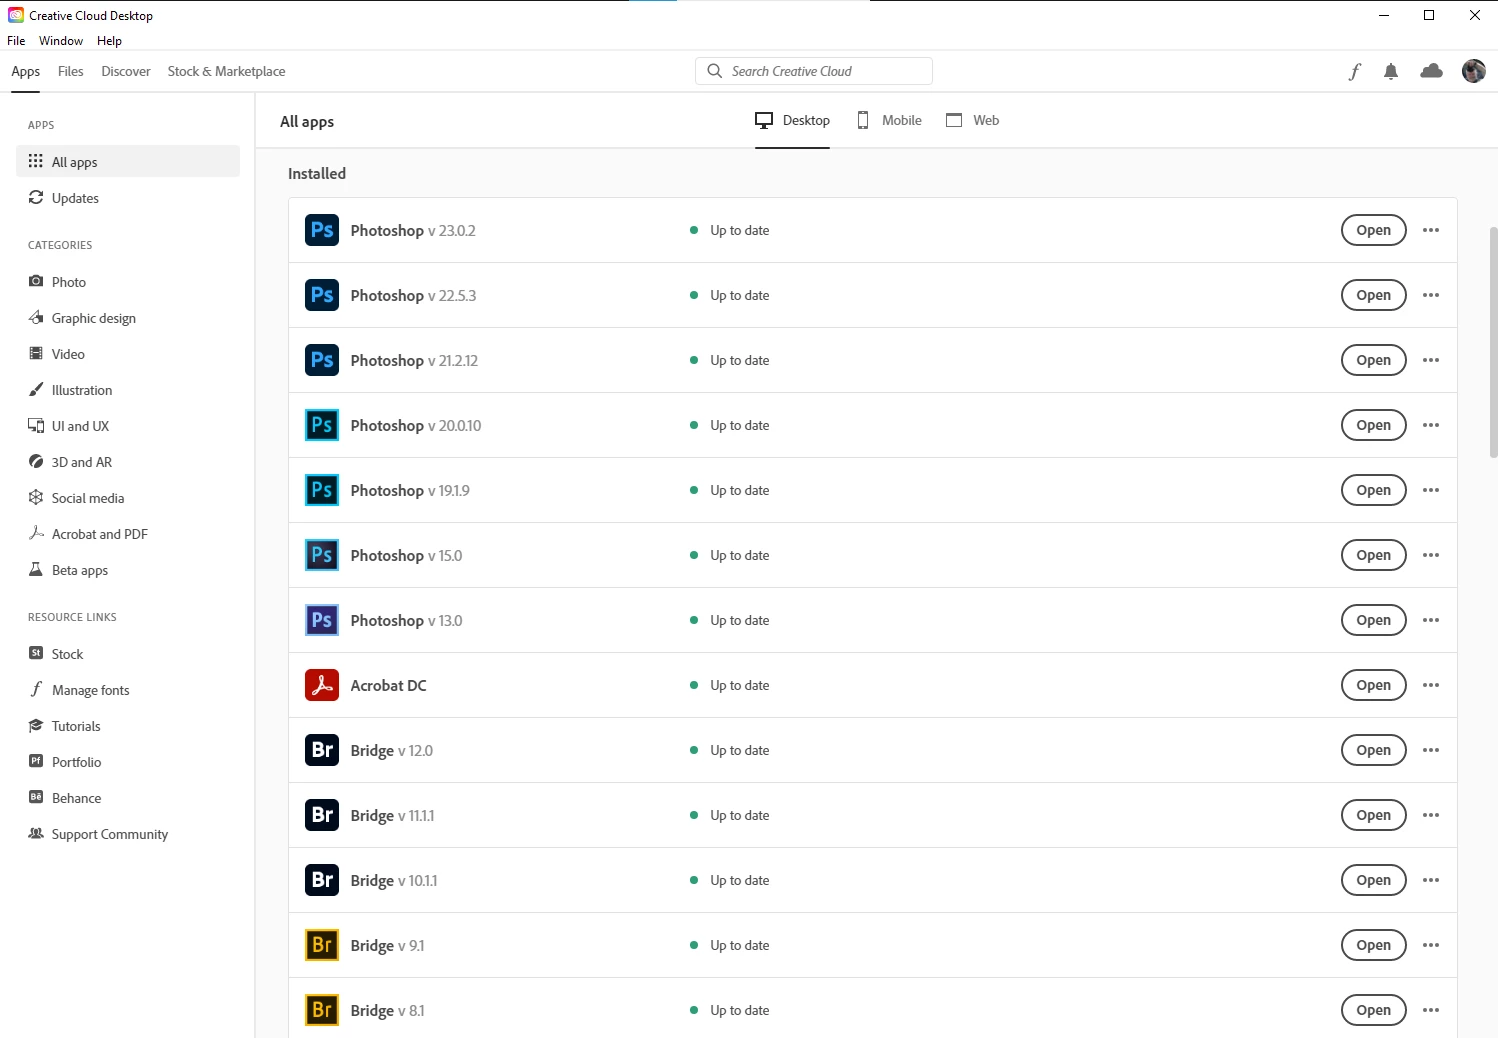This screenshot has width=1498, height=1038.
Task: Switch to the Discover tab
Action: [x=126, y=71]
